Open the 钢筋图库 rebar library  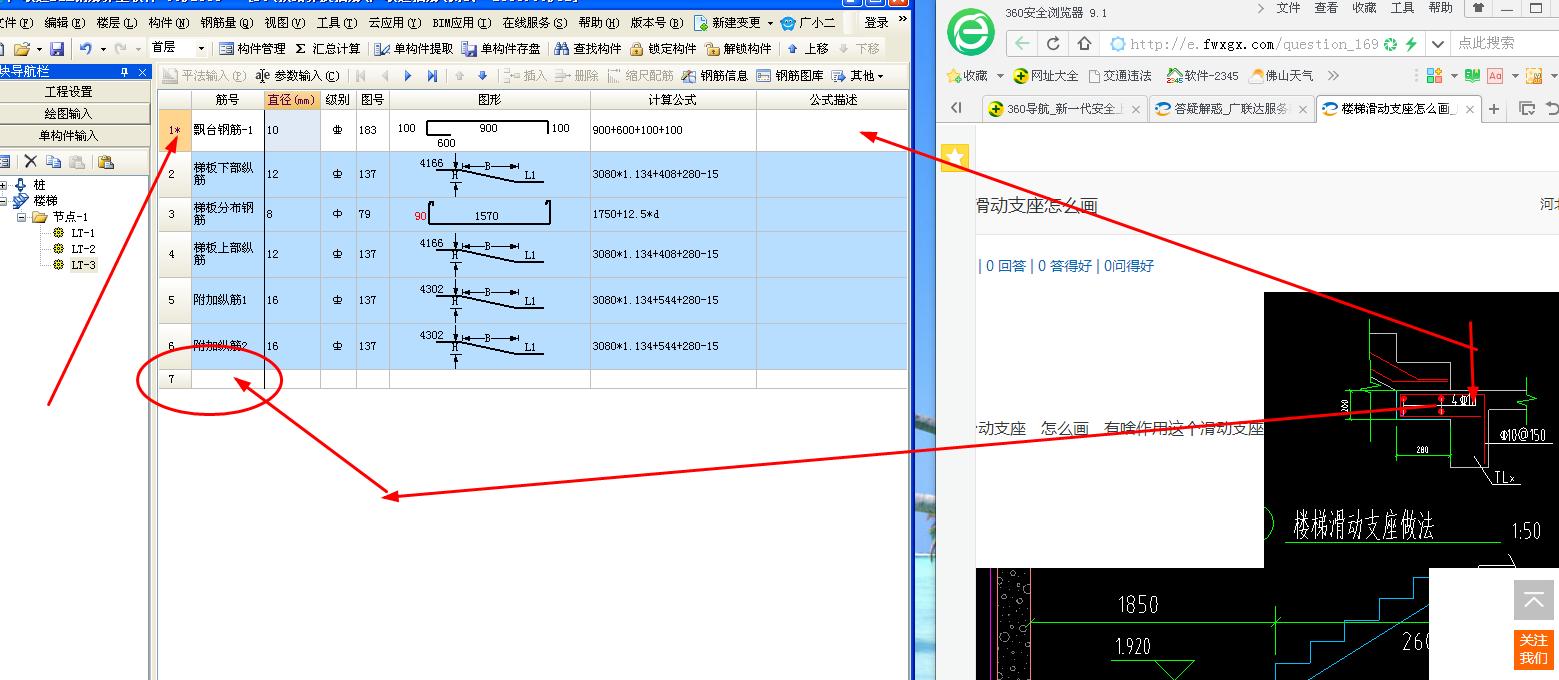(x=790, y=75)
